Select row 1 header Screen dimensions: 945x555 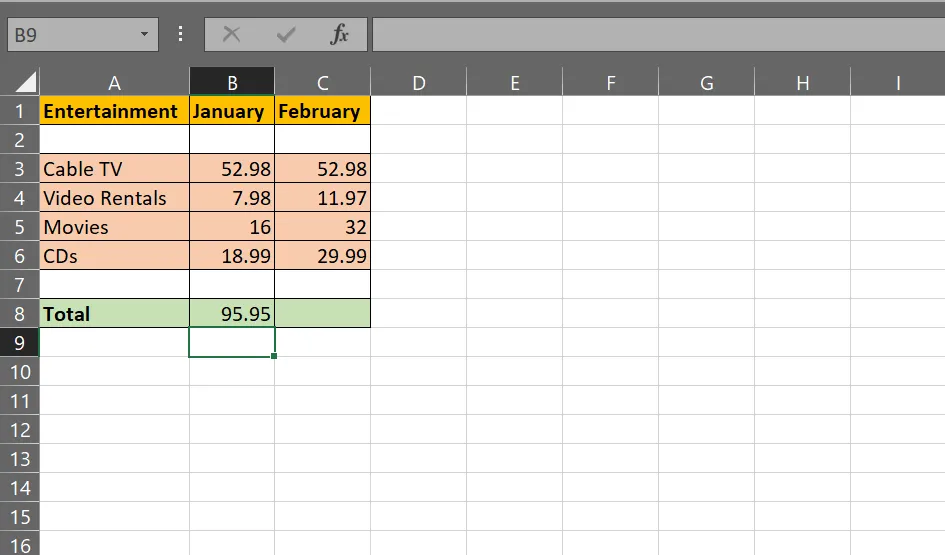point(19,111)
